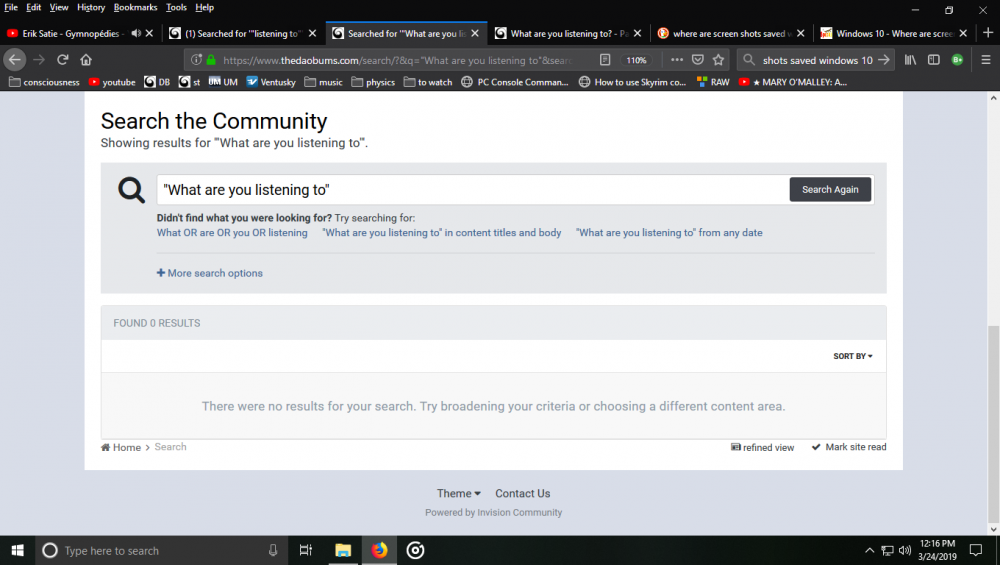This screenshot has width=1000, height=565.
Task: Click the magnifying glass search icon on page
Action: pos(132,190)
